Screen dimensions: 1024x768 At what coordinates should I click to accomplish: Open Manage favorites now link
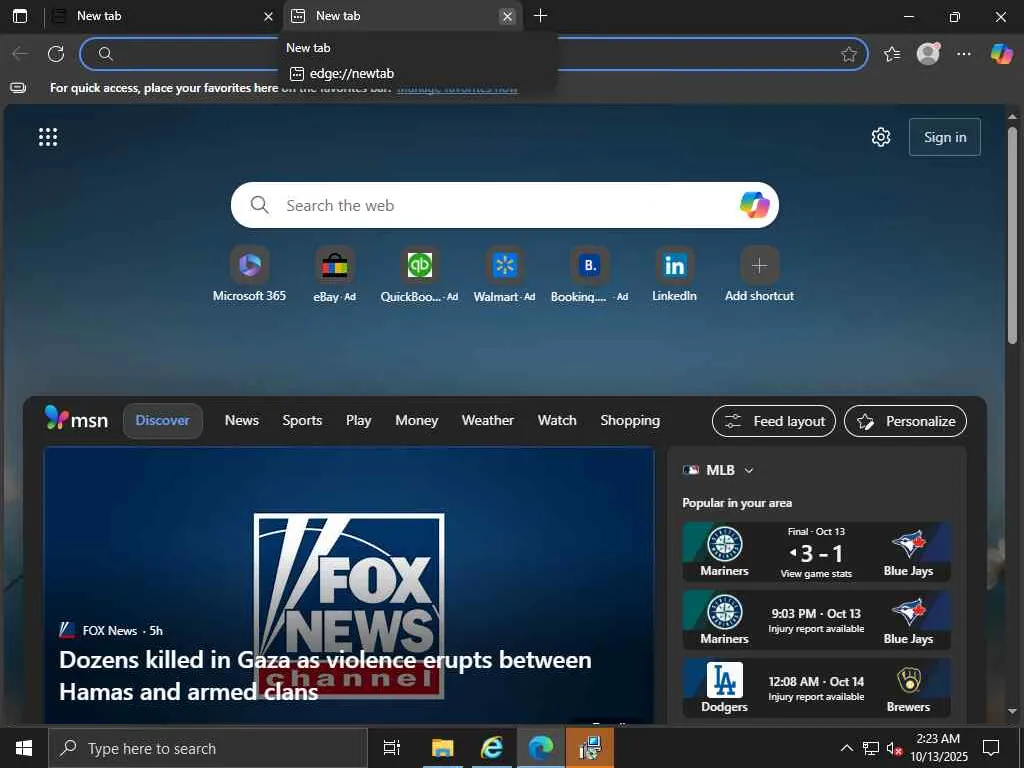457,88
